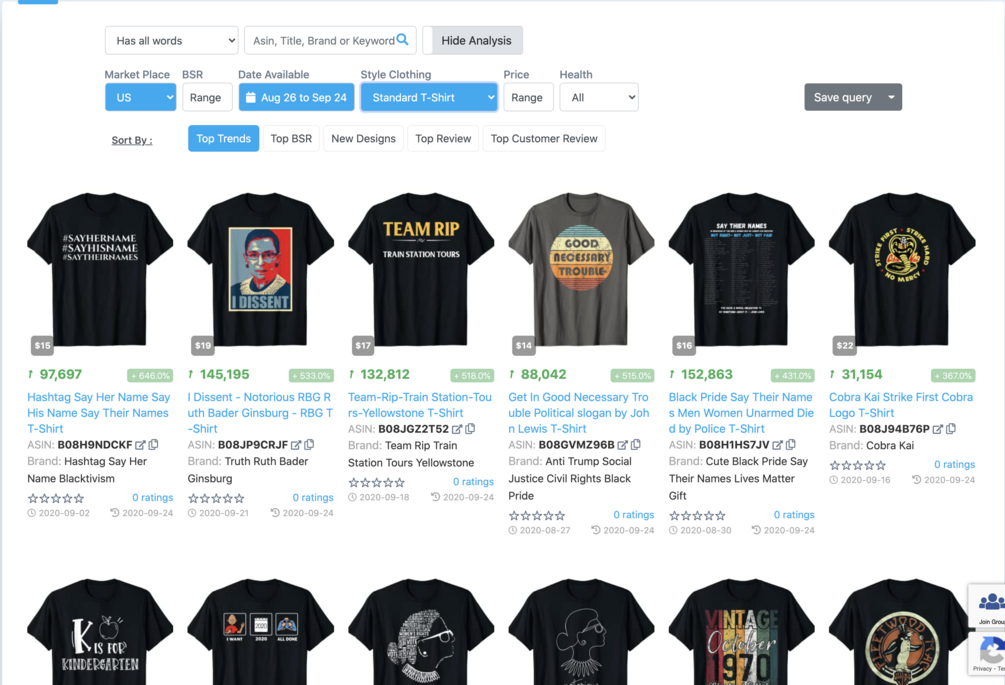1005x685 pixels.
Task: Copy ASIN B08JP9CRJF with copy icon
Action: (309, 444)
